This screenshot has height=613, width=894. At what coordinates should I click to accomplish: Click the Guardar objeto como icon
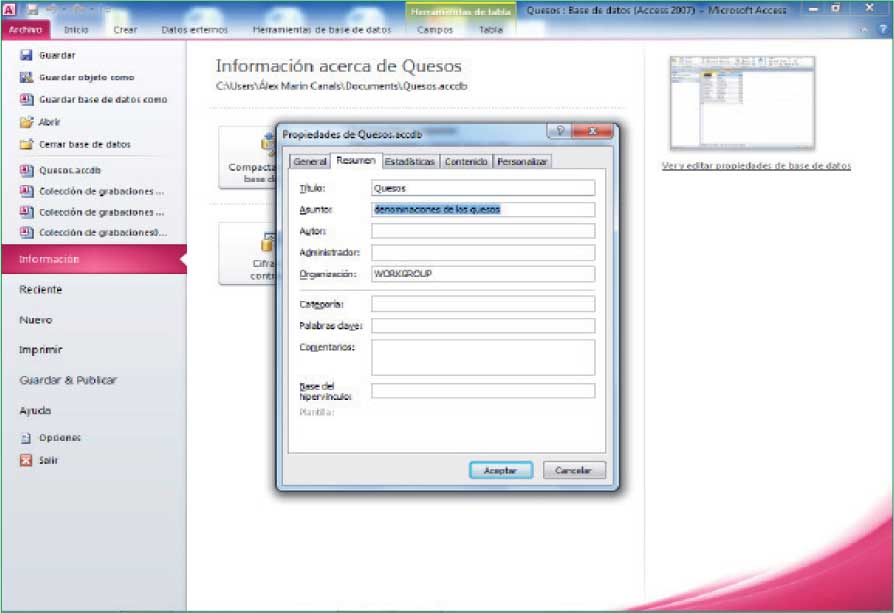[27, 78]
